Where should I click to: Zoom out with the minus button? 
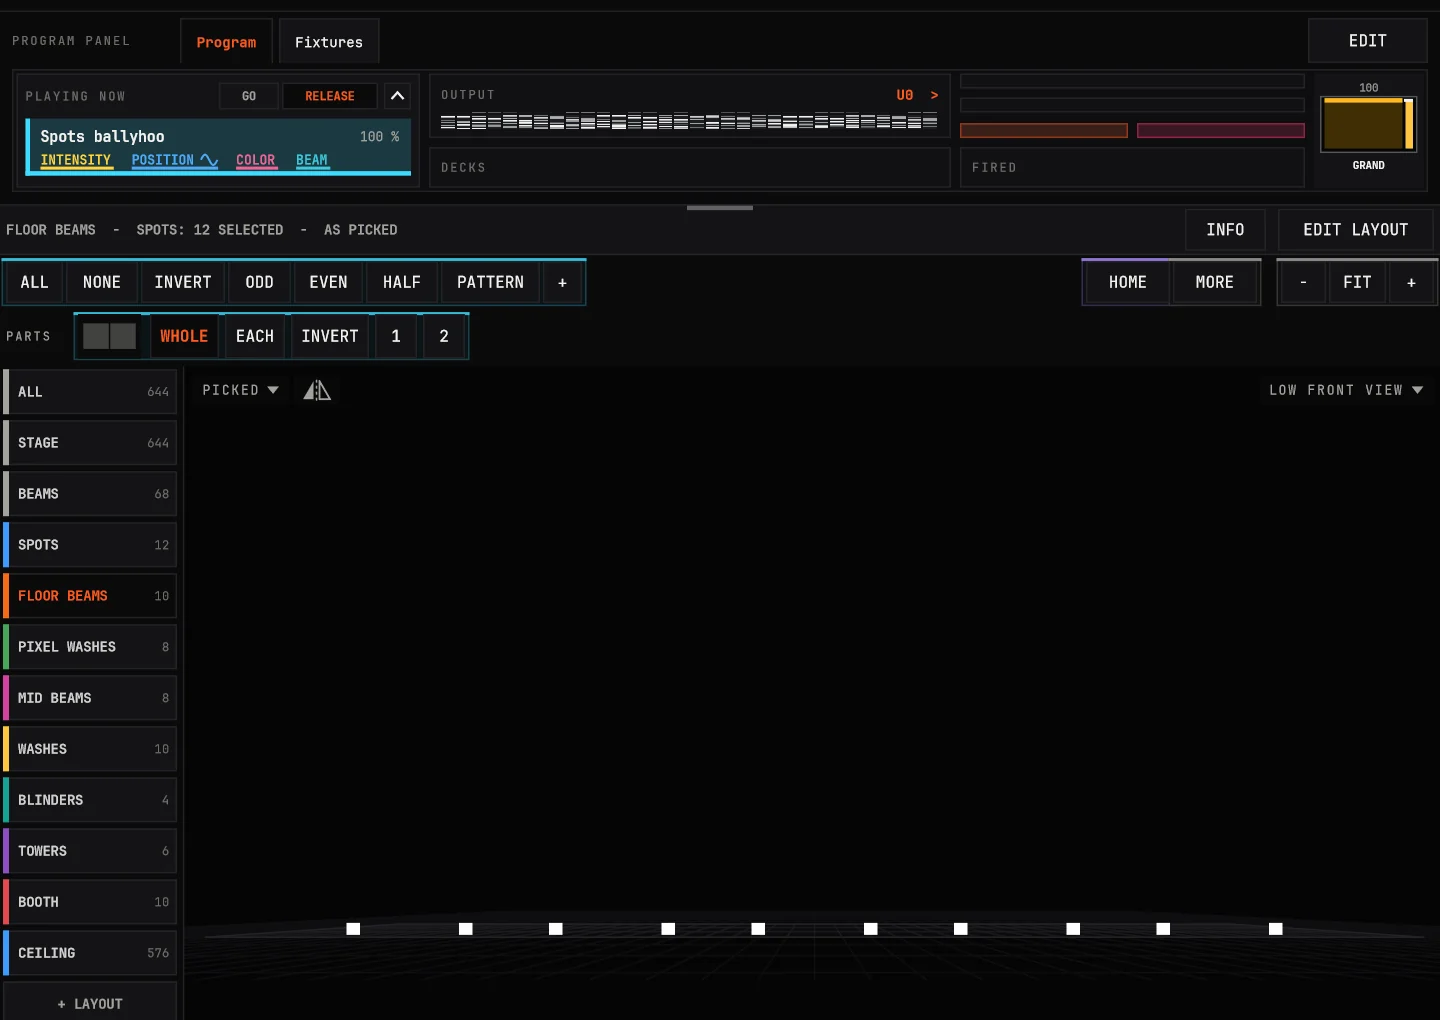[1303, 282]
